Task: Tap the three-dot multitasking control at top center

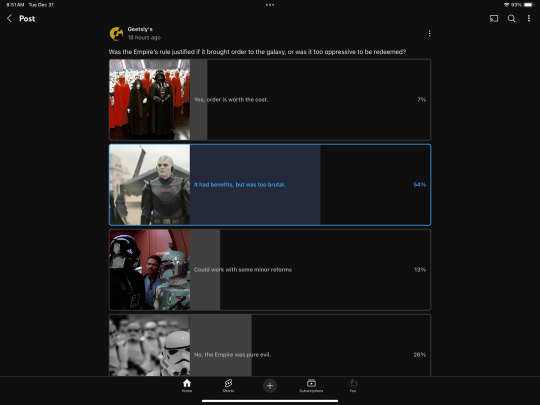Action: tap(270, 5)
